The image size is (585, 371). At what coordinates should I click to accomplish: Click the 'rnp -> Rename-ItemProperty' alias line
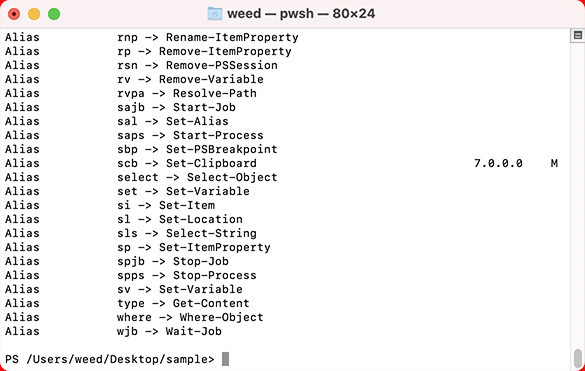click(208, 37)
